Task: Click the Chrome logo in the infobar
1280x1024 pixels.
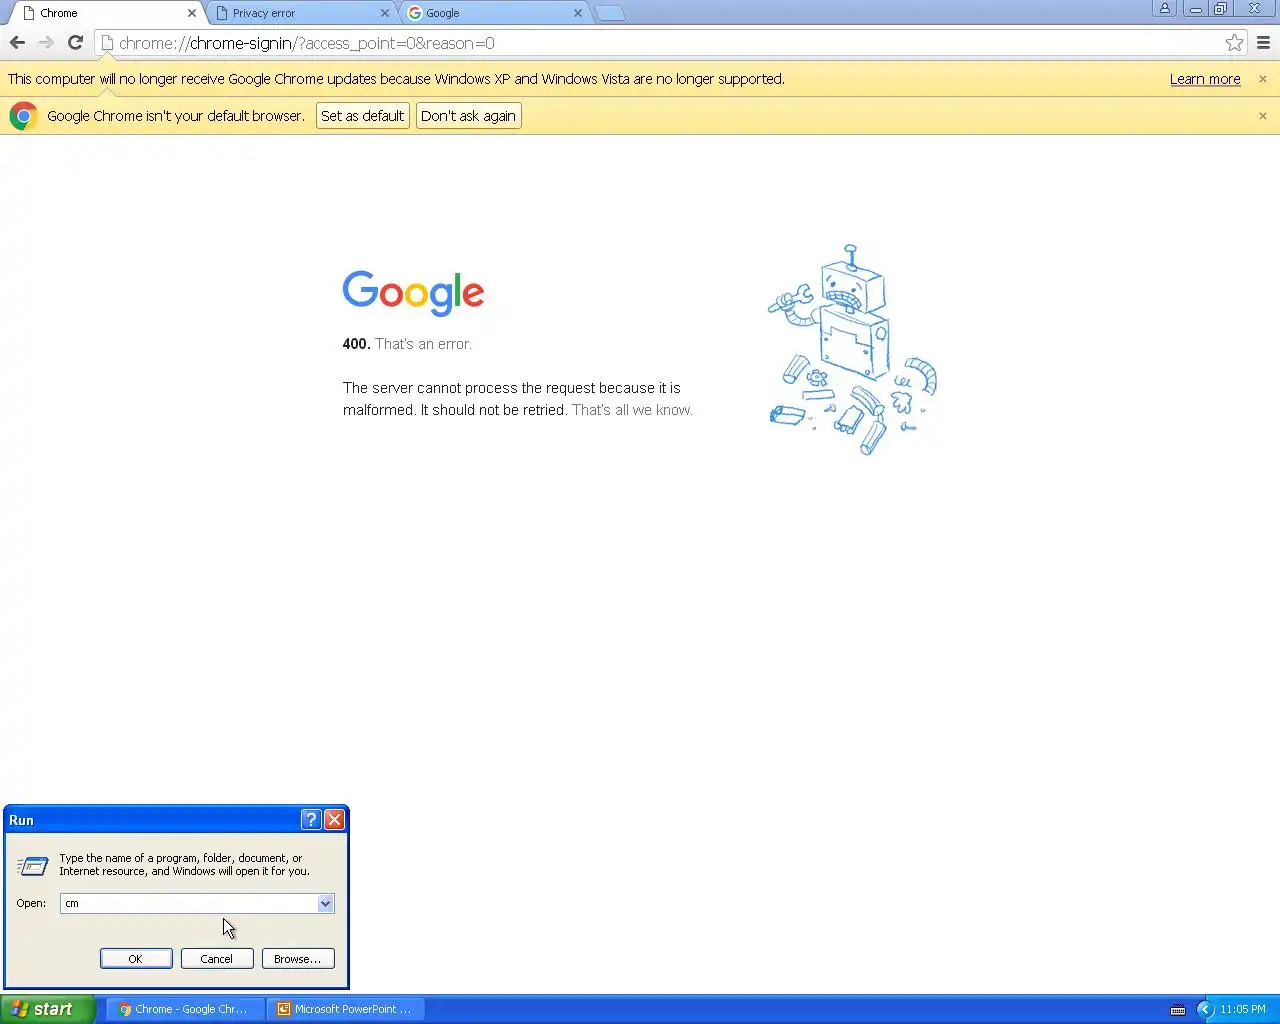Action: click(23, 116)
